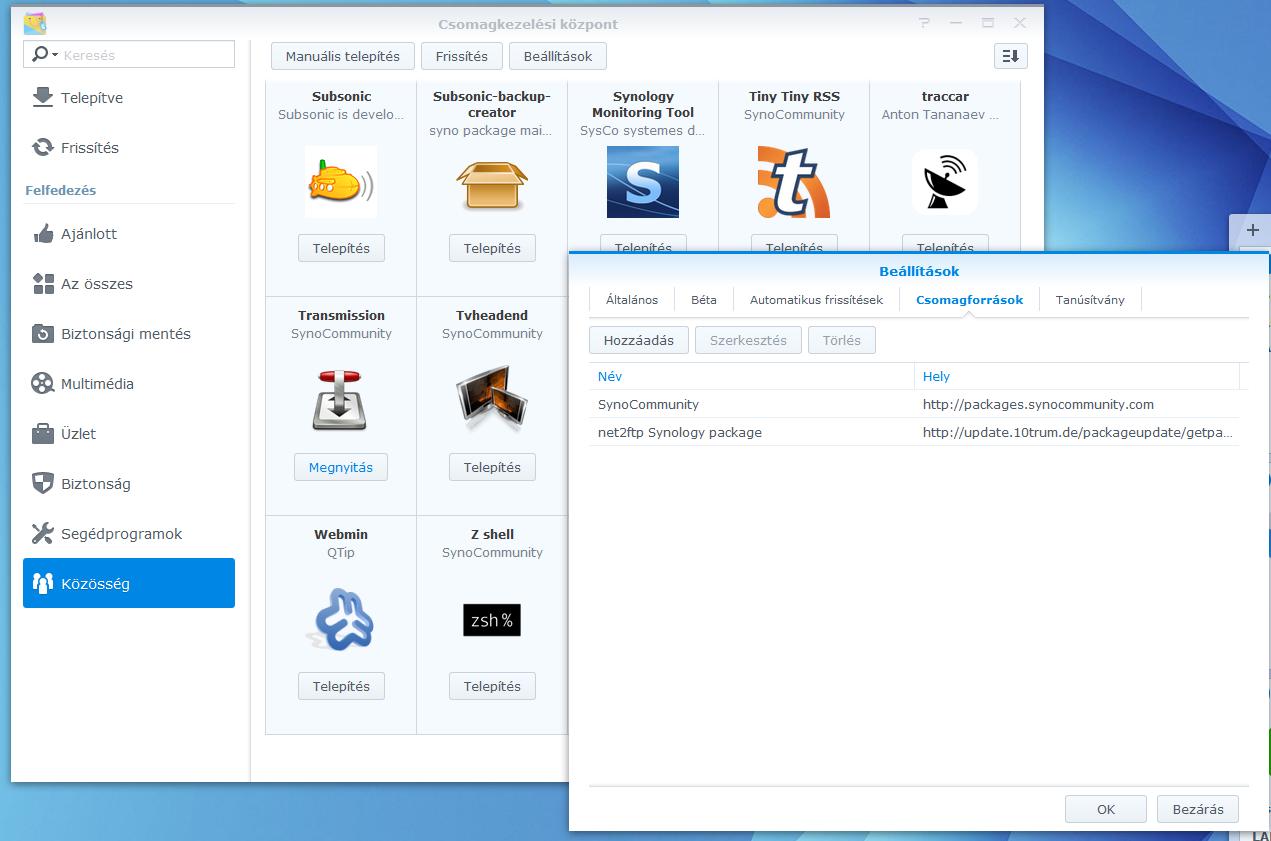Click the Transmission package title
This screenshot has height=841, width=1271.
[341, 315]
